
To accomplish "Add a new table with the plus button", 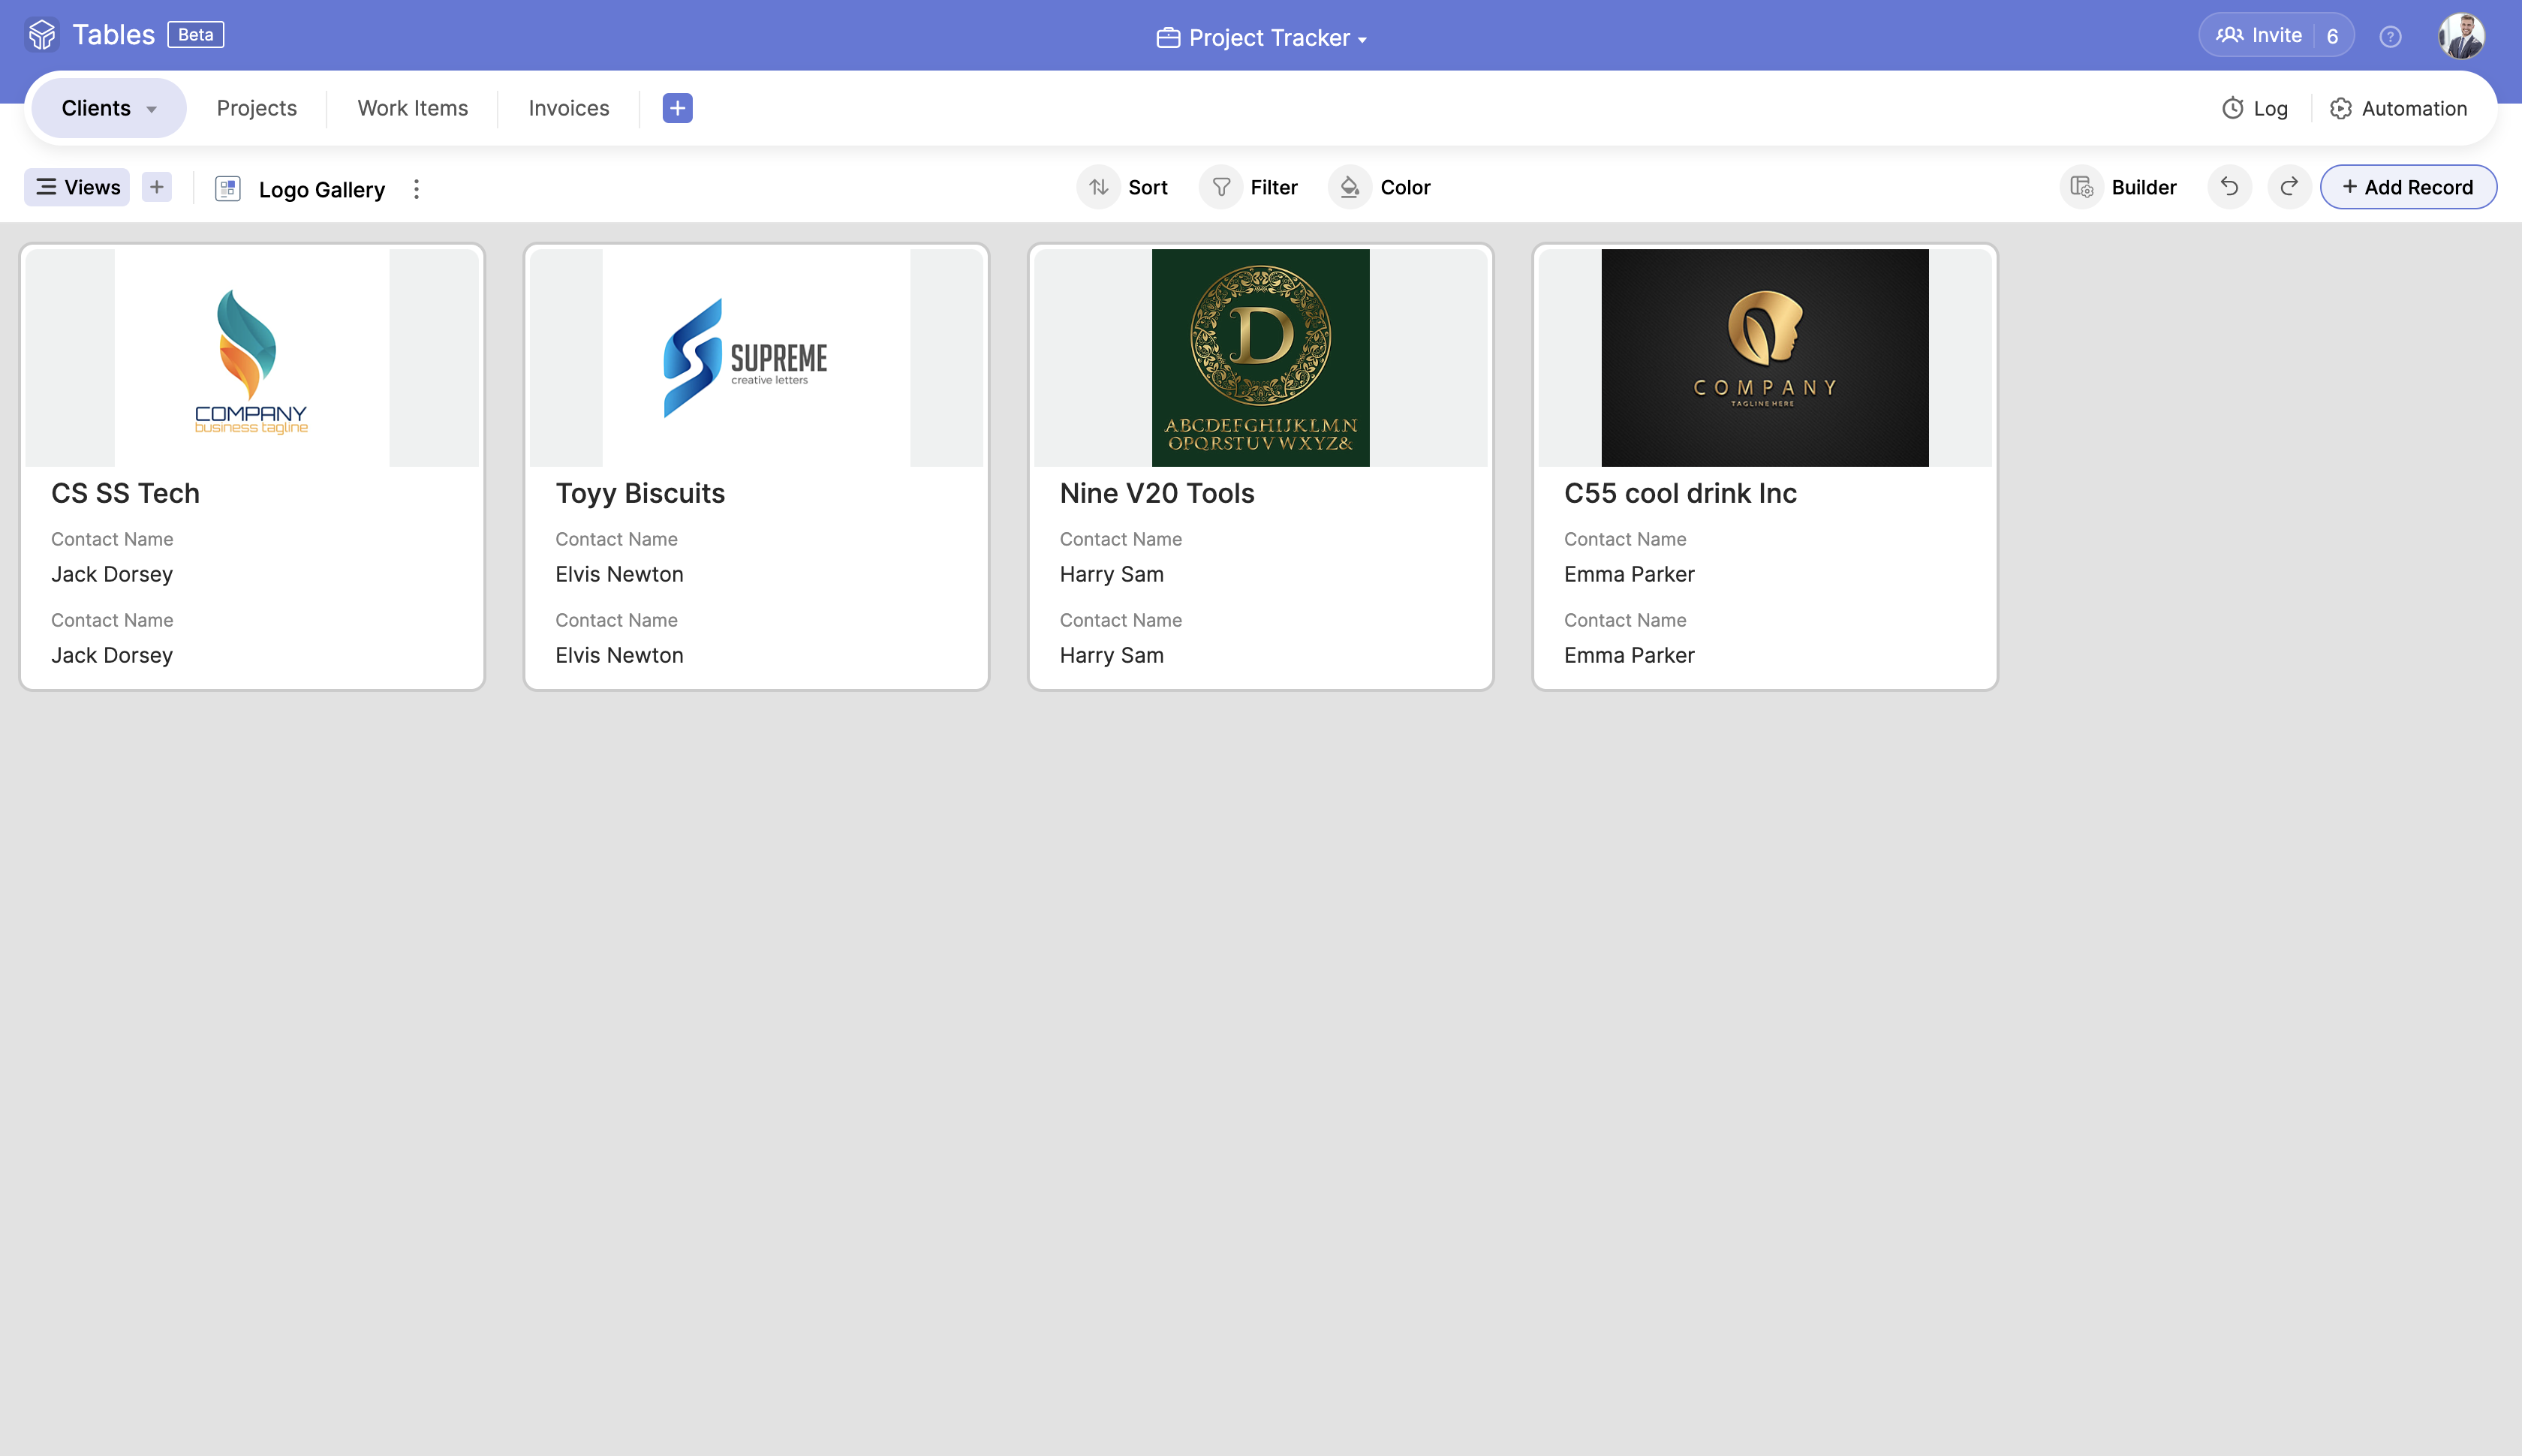I will (x=677, y=108).
